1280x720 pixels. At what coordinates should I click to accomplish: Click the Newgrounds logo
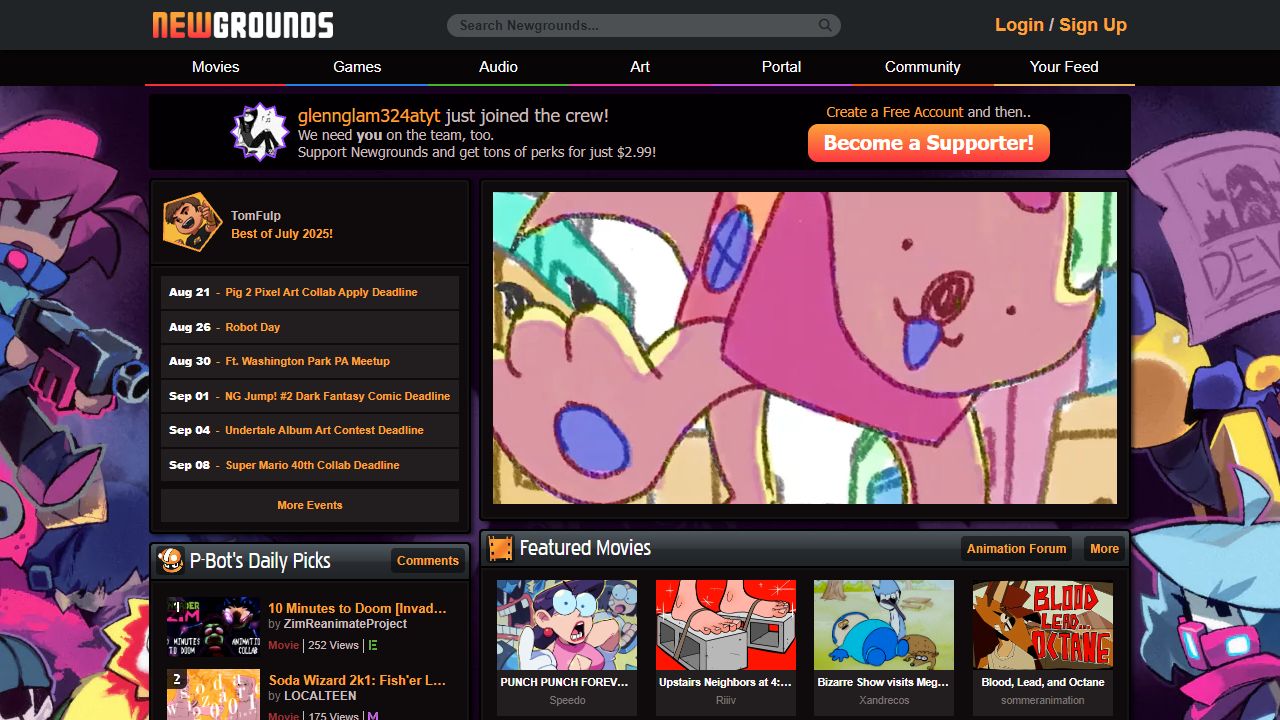coord(243,25)
